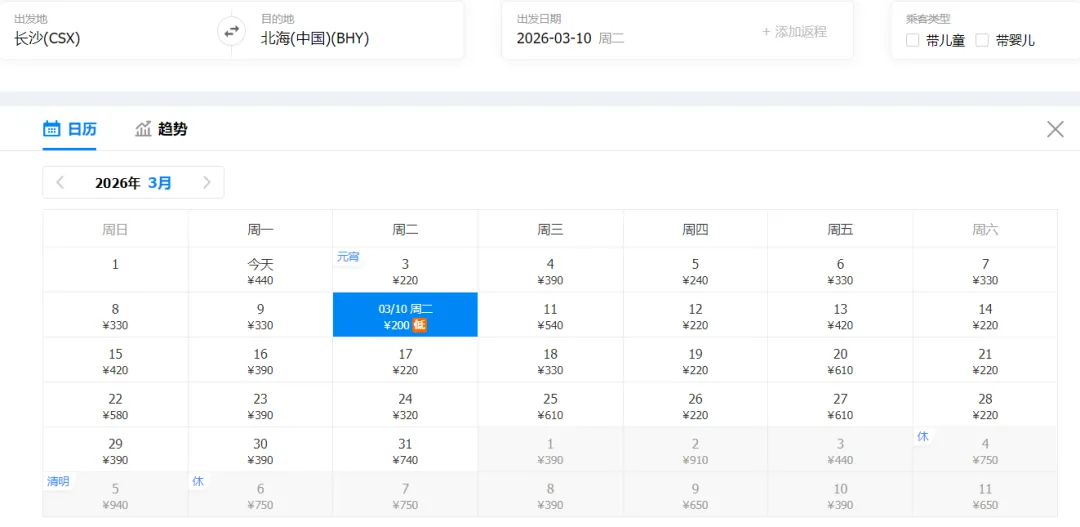Select April 2 with ¥910 fare
Viewport: 1080px width, 527px height.
tap(696, 450)
